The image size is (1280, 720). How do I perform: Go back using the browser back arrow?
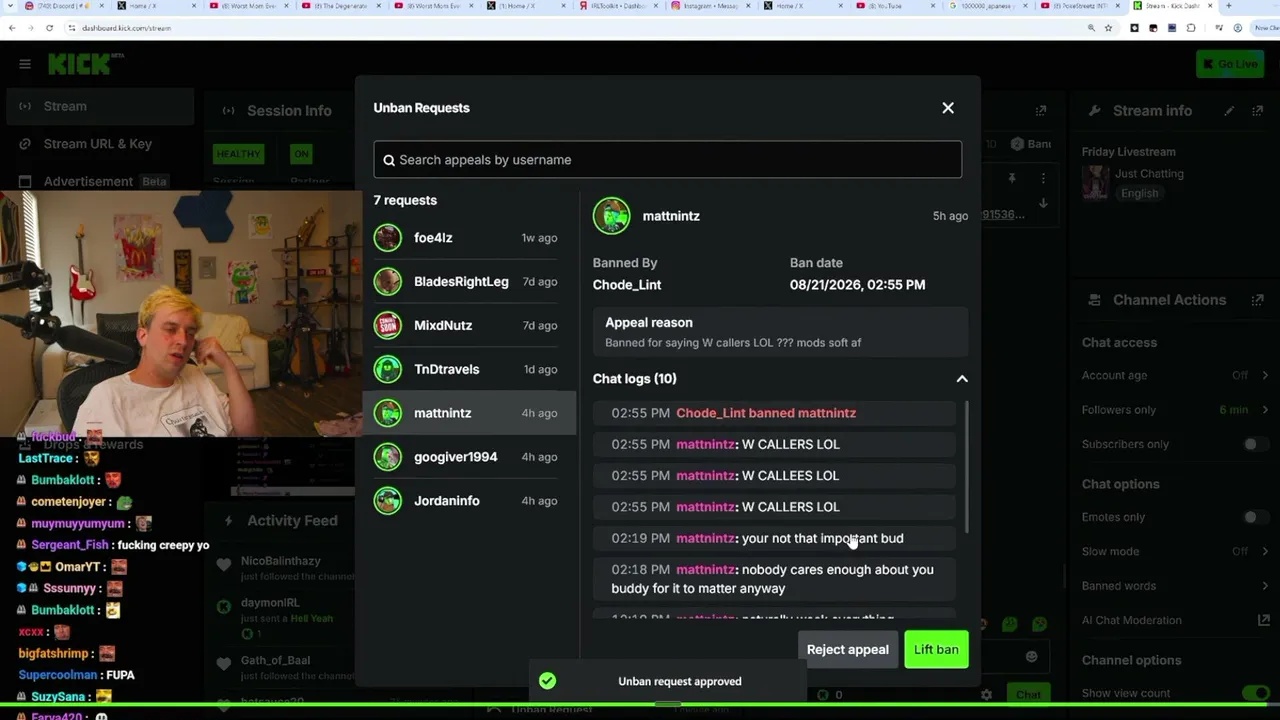point(12,28)
